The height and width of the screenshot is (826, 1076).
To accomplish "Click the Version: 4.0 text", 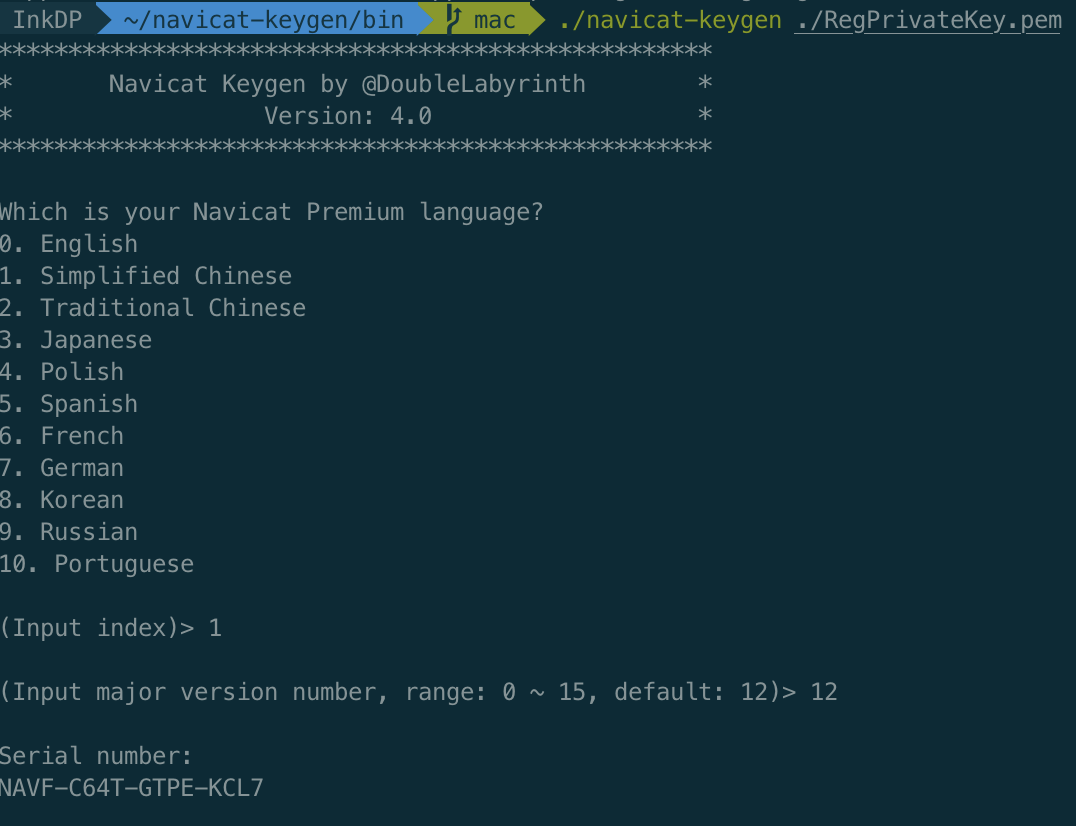I will tap(347, 116).
